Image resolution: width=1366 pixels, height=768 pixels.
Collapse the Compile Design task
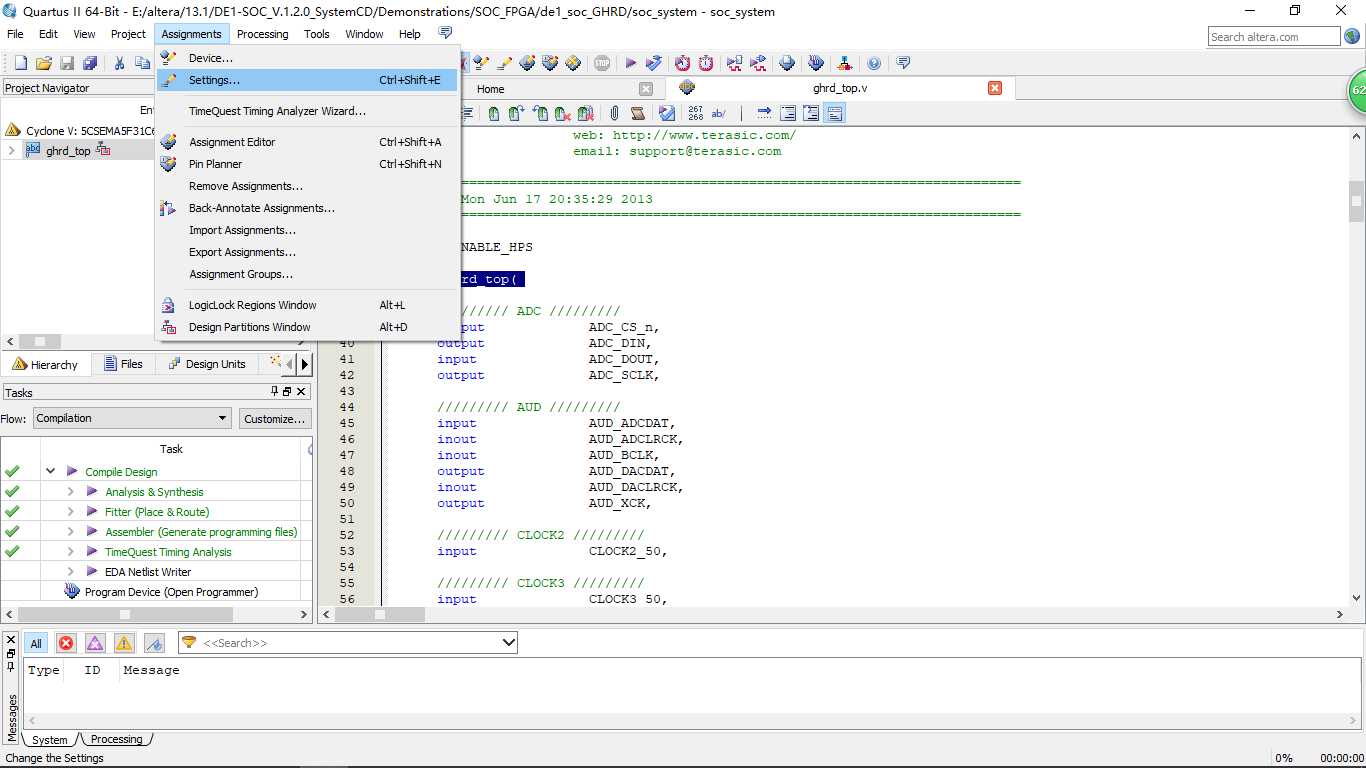(50, 471)
